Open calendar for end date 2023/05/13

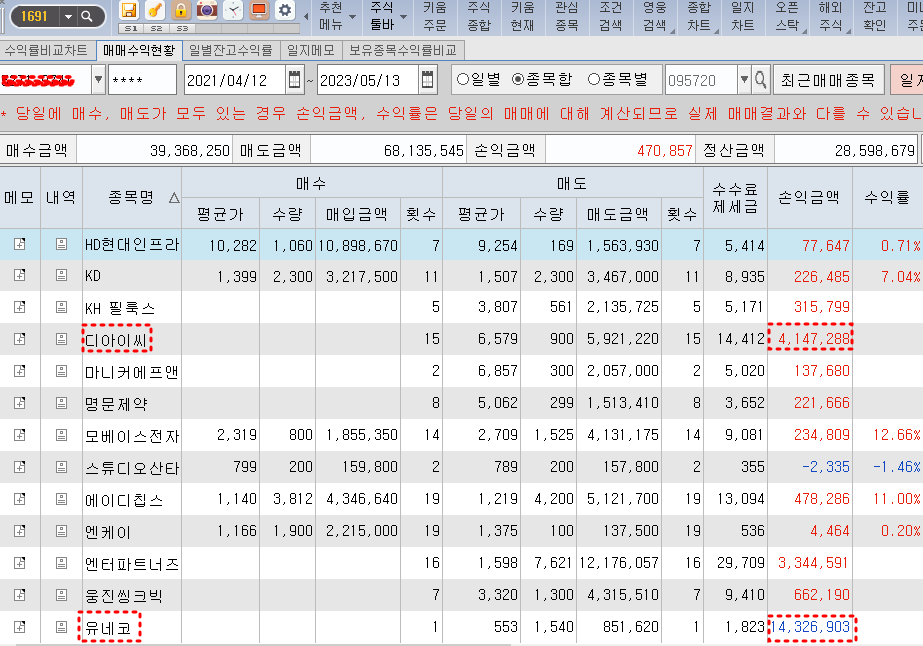427,79
